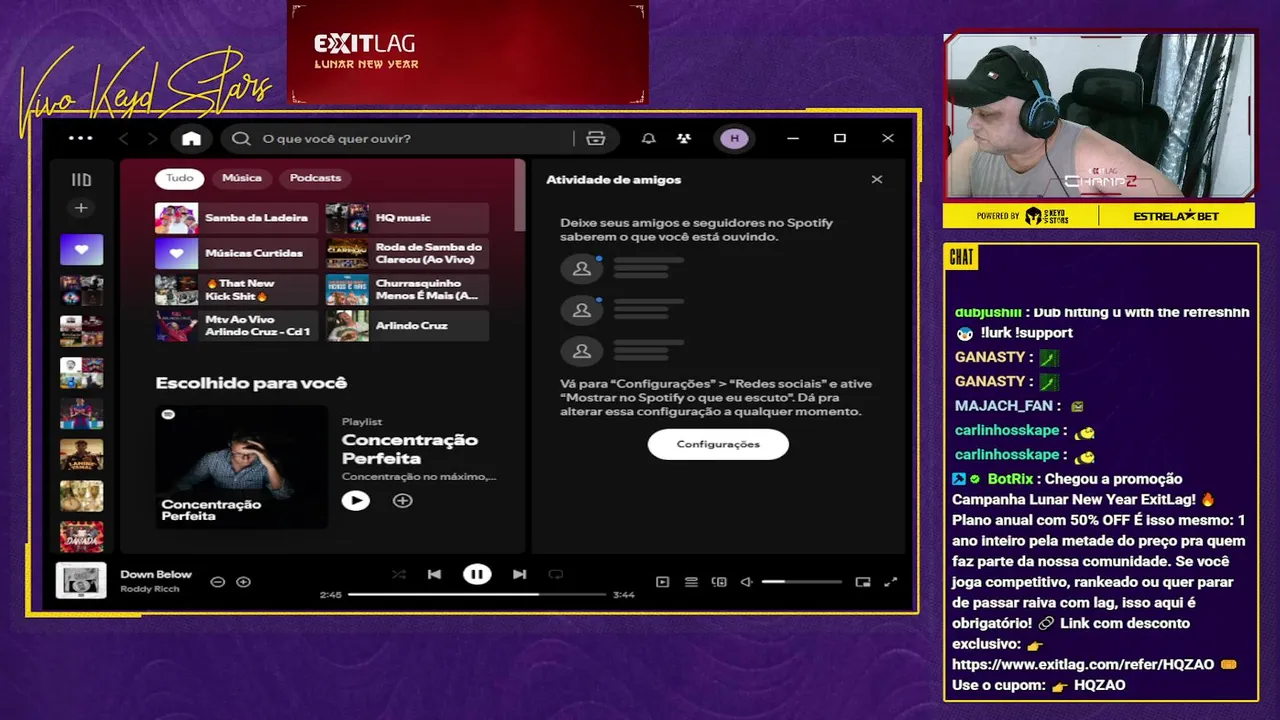
Task: Click BotRix name in chat
Action: point(1010,479)
